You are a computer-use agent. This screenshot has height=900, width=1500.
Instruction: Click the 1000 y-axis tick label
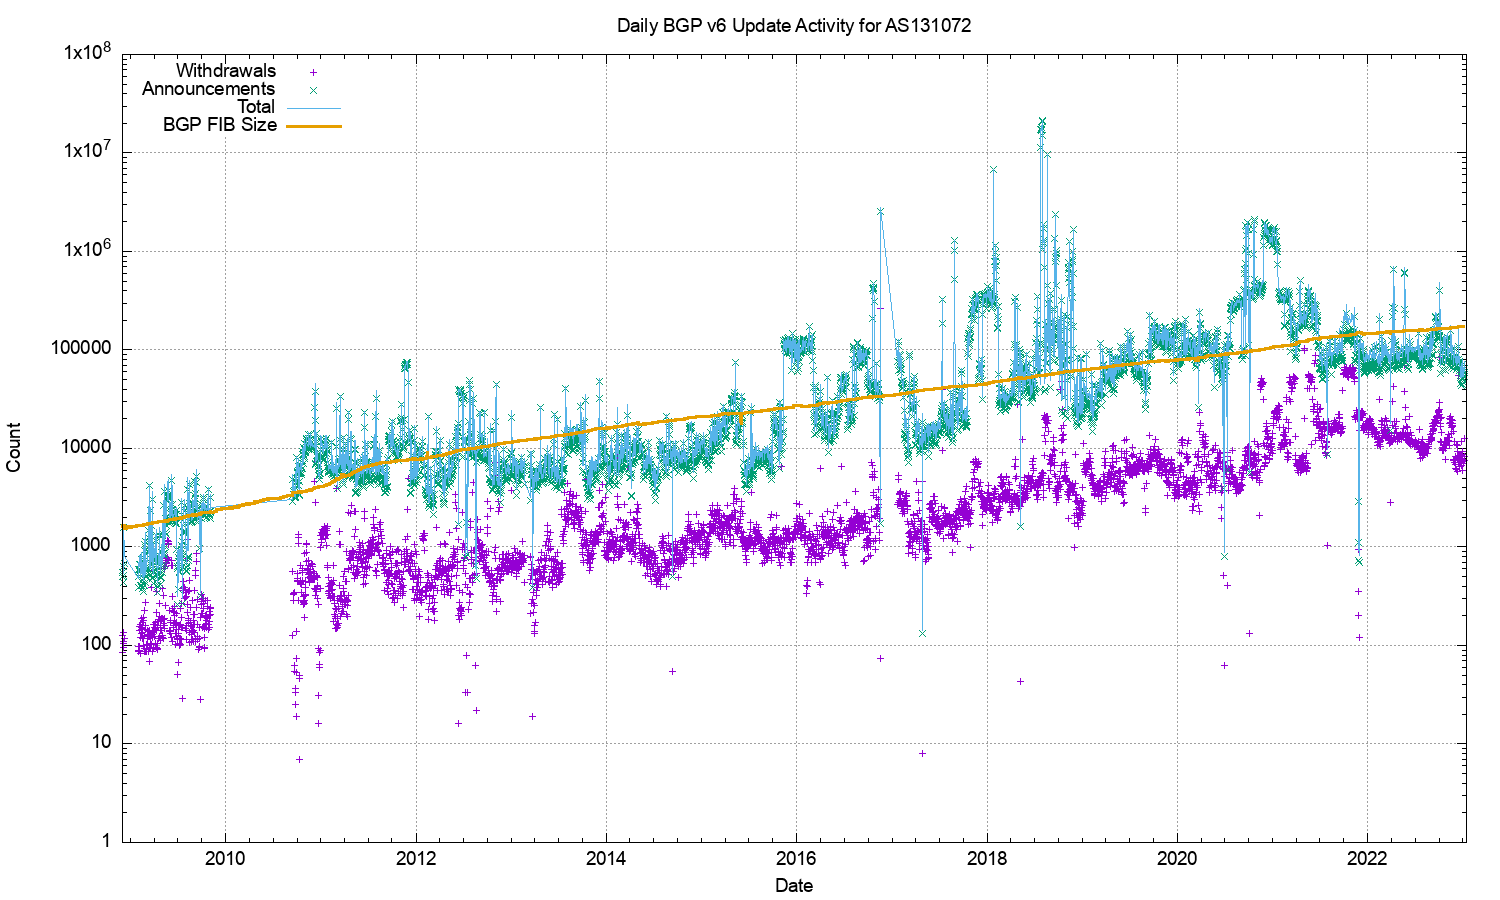[90, 546]
